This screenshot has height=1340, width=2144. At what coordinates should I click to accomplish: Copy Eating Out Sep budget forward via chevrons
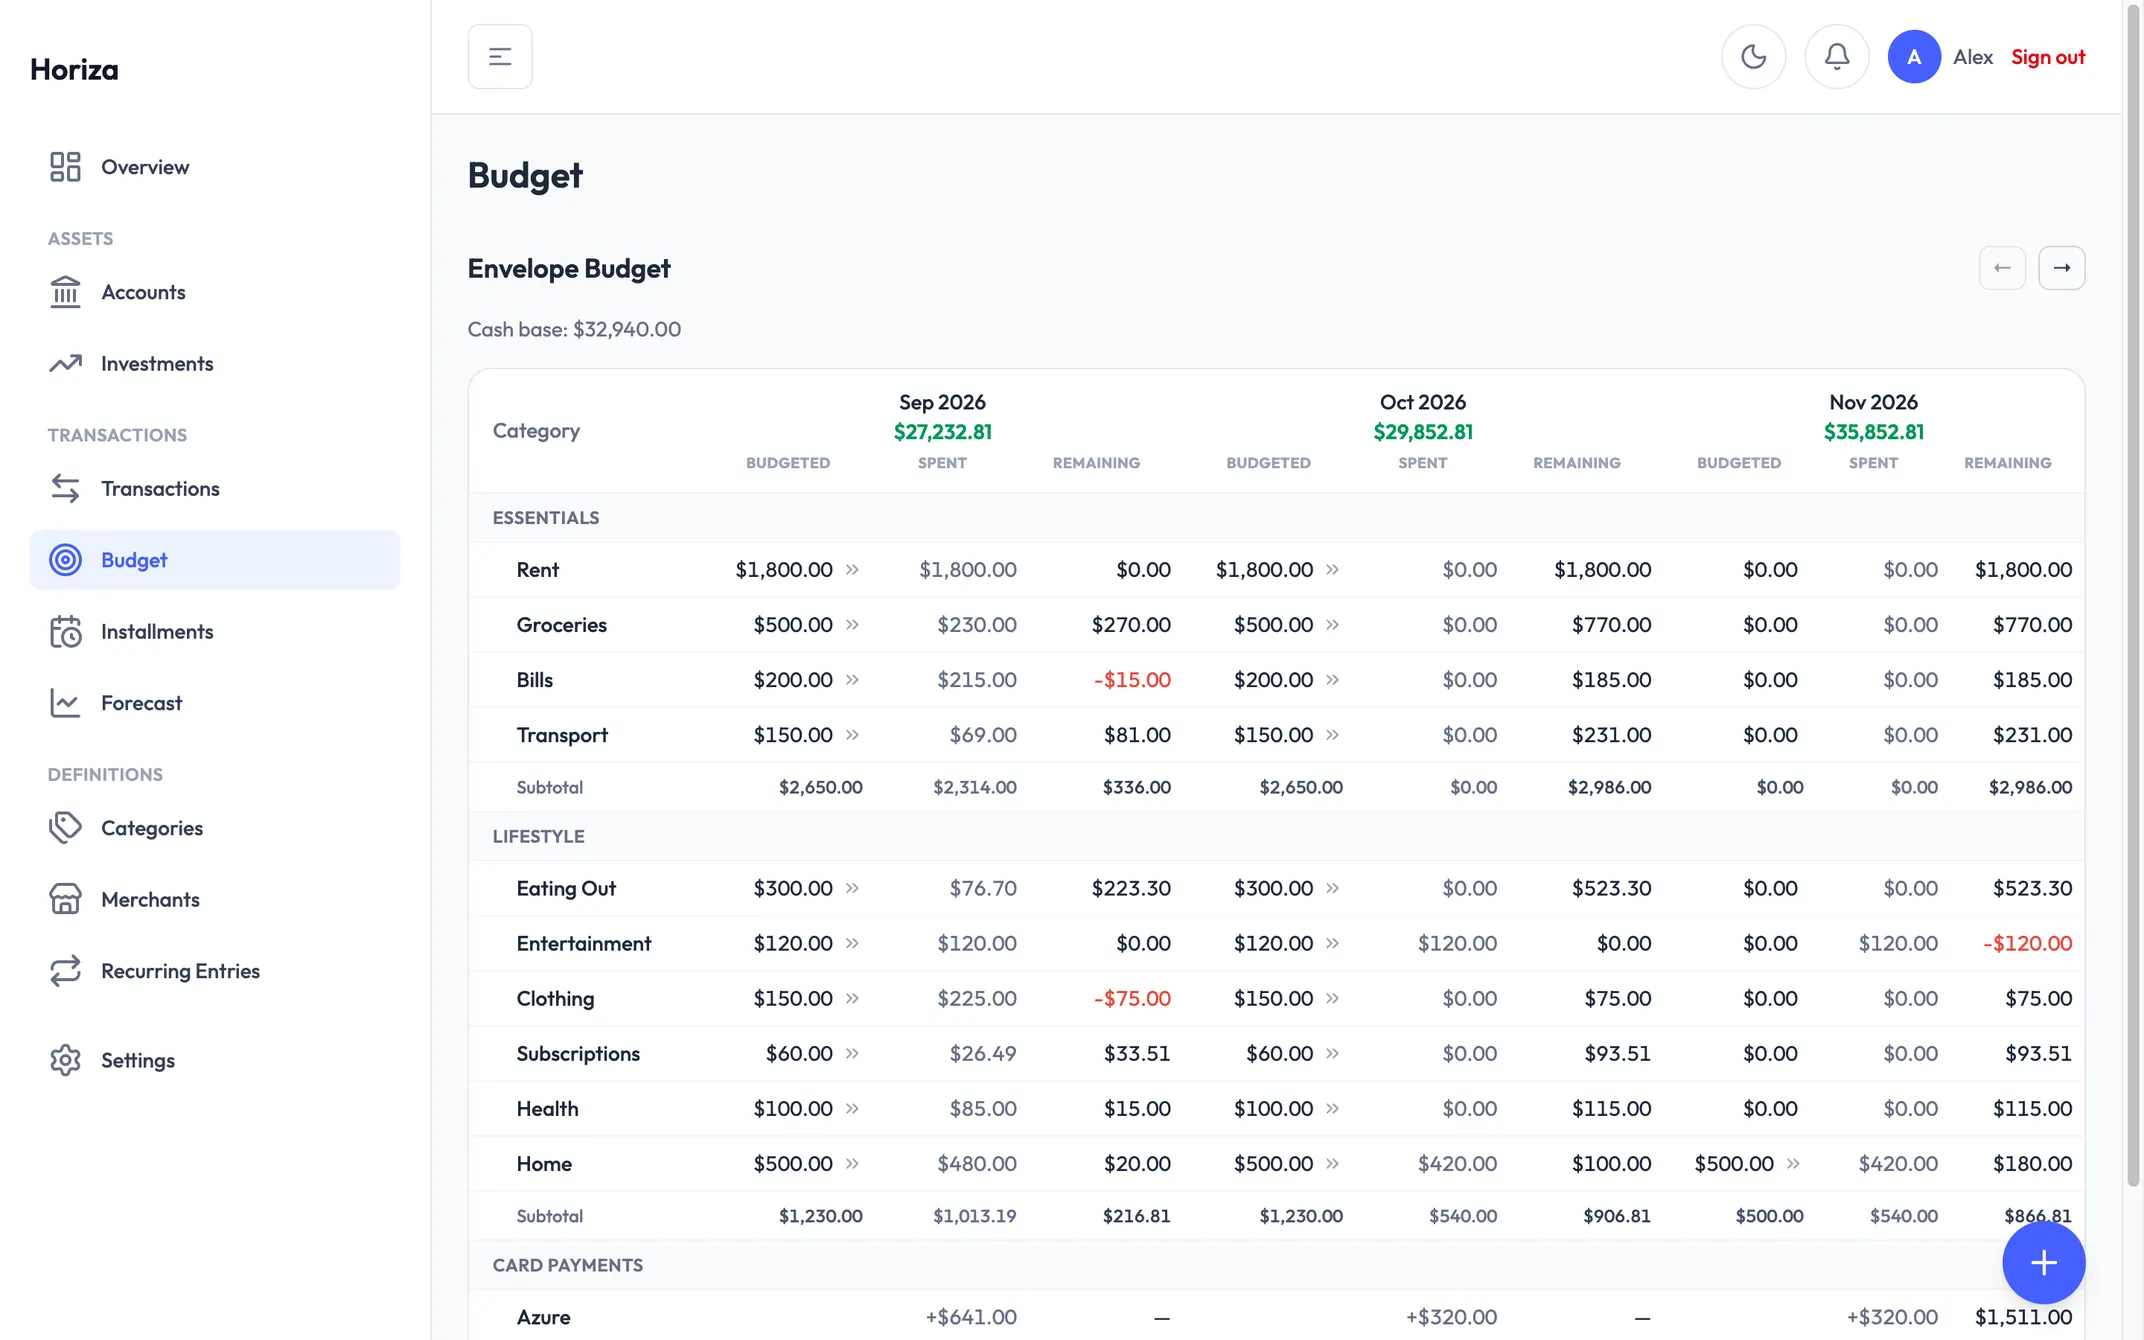(x=852, y=889)
